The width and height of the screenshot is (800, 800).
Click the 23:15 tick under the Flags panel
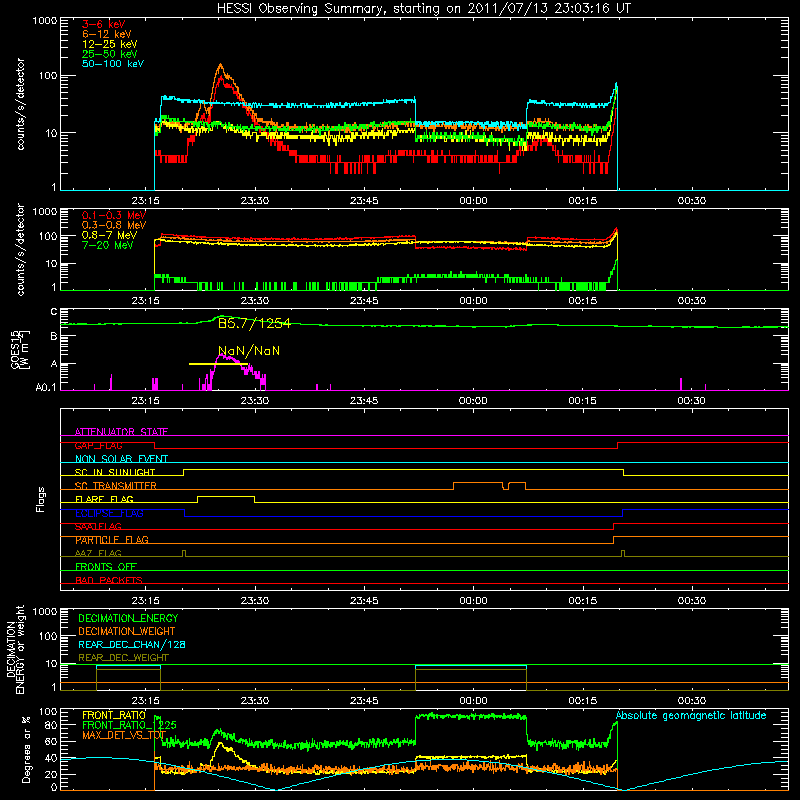tap(145, 601)
